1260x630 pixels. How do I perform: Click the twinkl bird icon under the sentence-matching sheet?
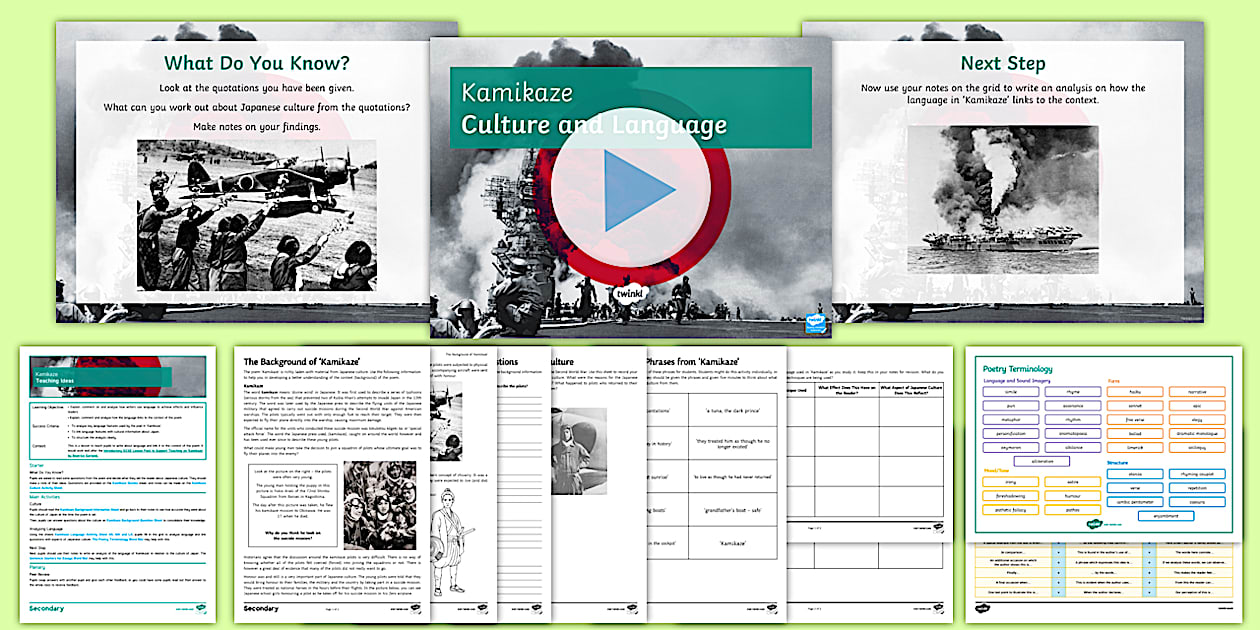click(983, 606)
